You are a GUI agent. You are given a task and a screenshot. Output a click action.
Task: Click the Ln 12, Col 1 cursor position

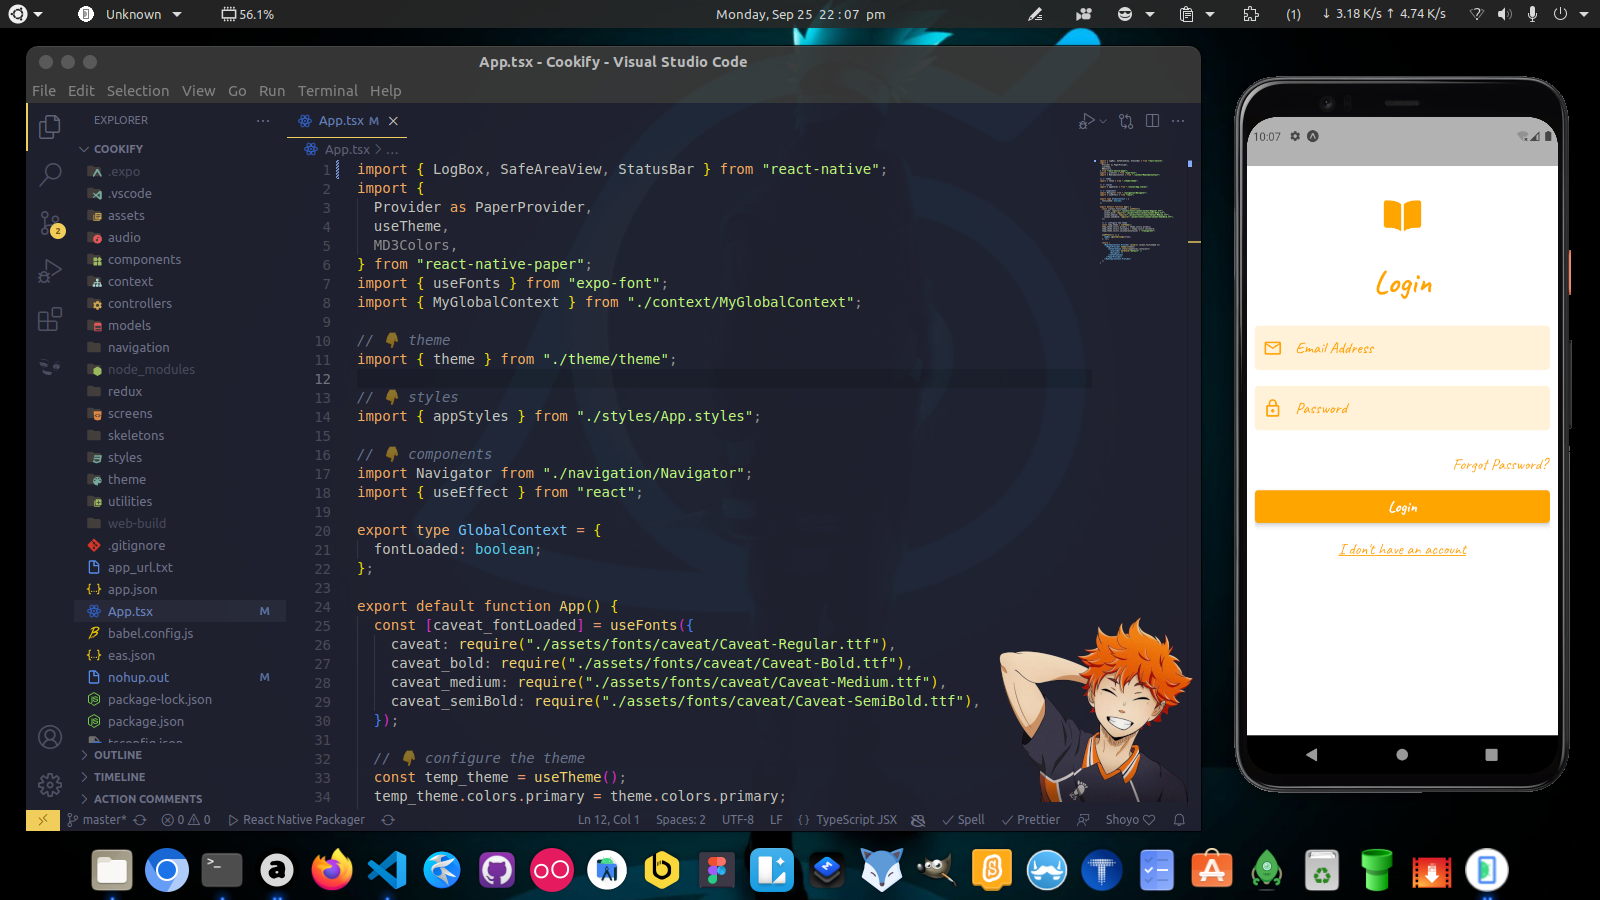pos(608,820)
